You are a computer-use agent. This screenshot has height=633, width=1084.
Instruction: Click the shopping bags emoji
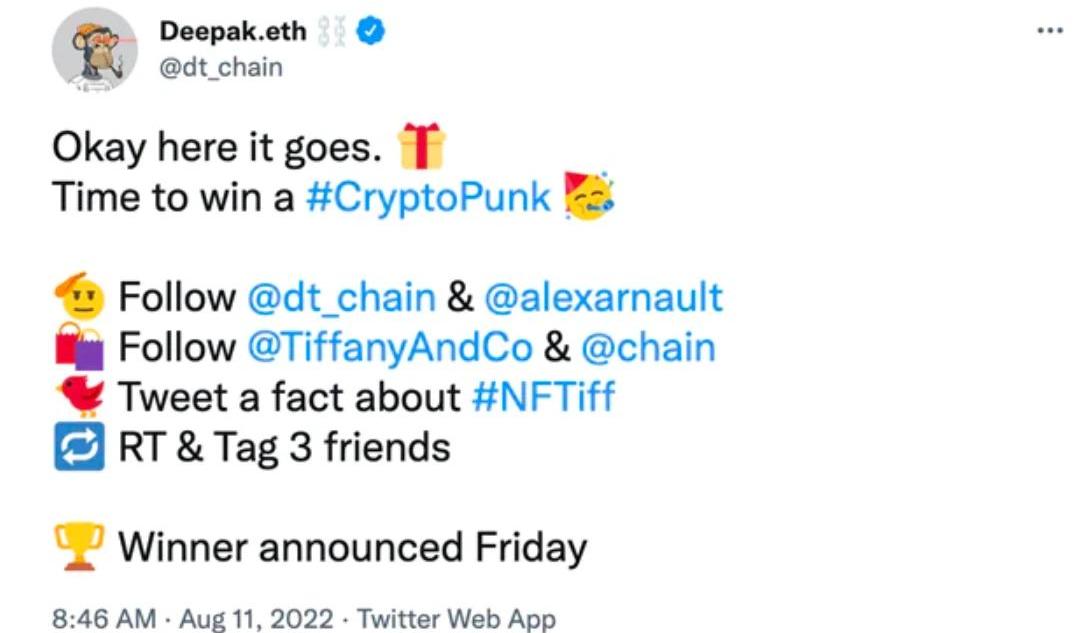[x=80, y=346]
